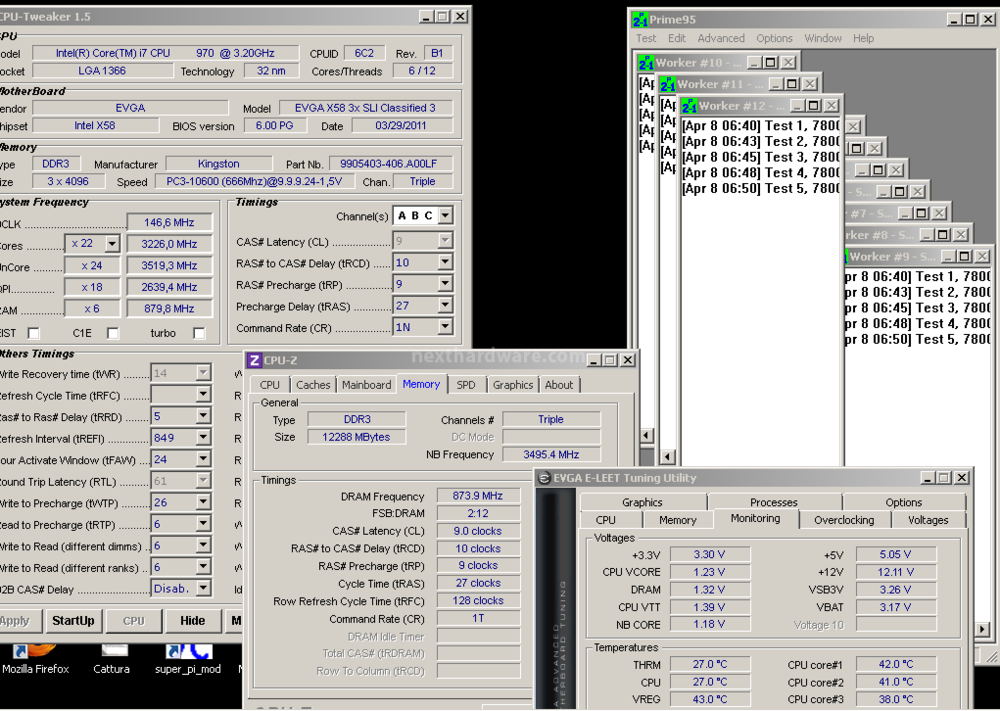Open the RAS# to CAS# Delay (tRCD) dropdown
Image resolution: width=1000 pixels, height=711 pixels.
click(x=445, y=262)
